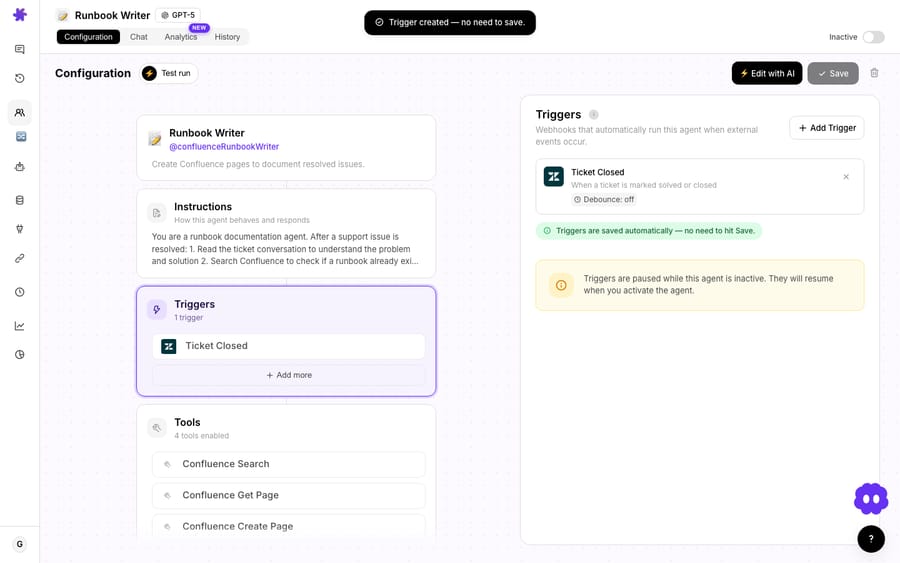This screenshot has height=563, width=900.
Task: Click Edit with AI button
Action: point(767,73)
